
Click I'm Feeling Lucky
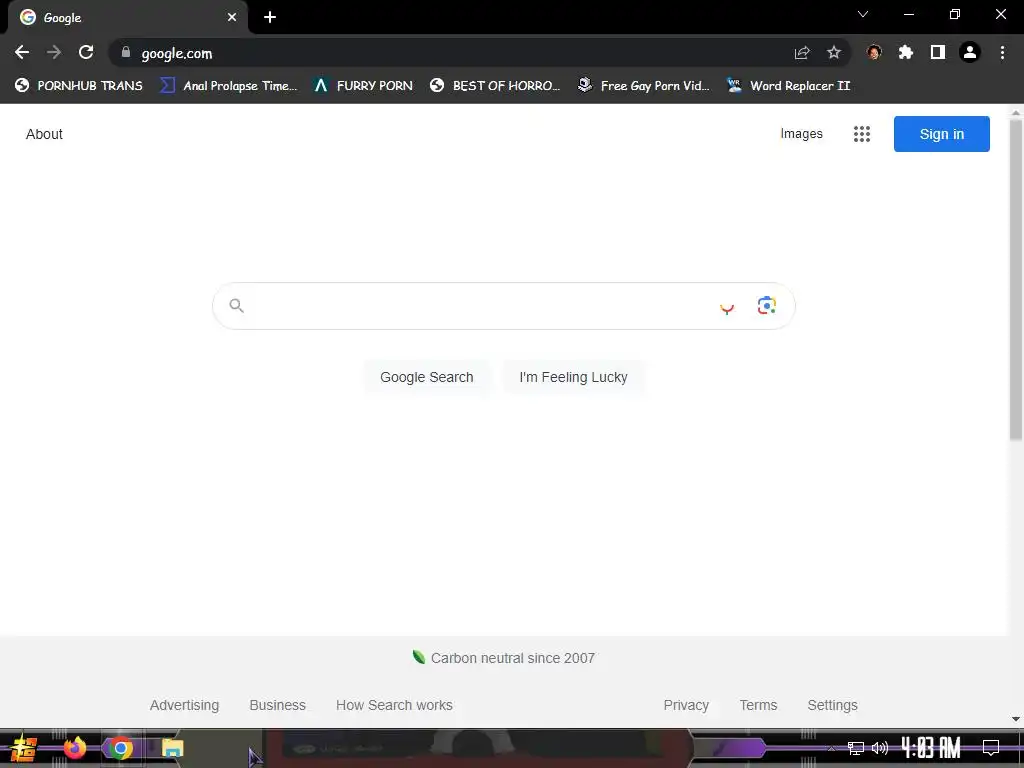pos(573,377)
